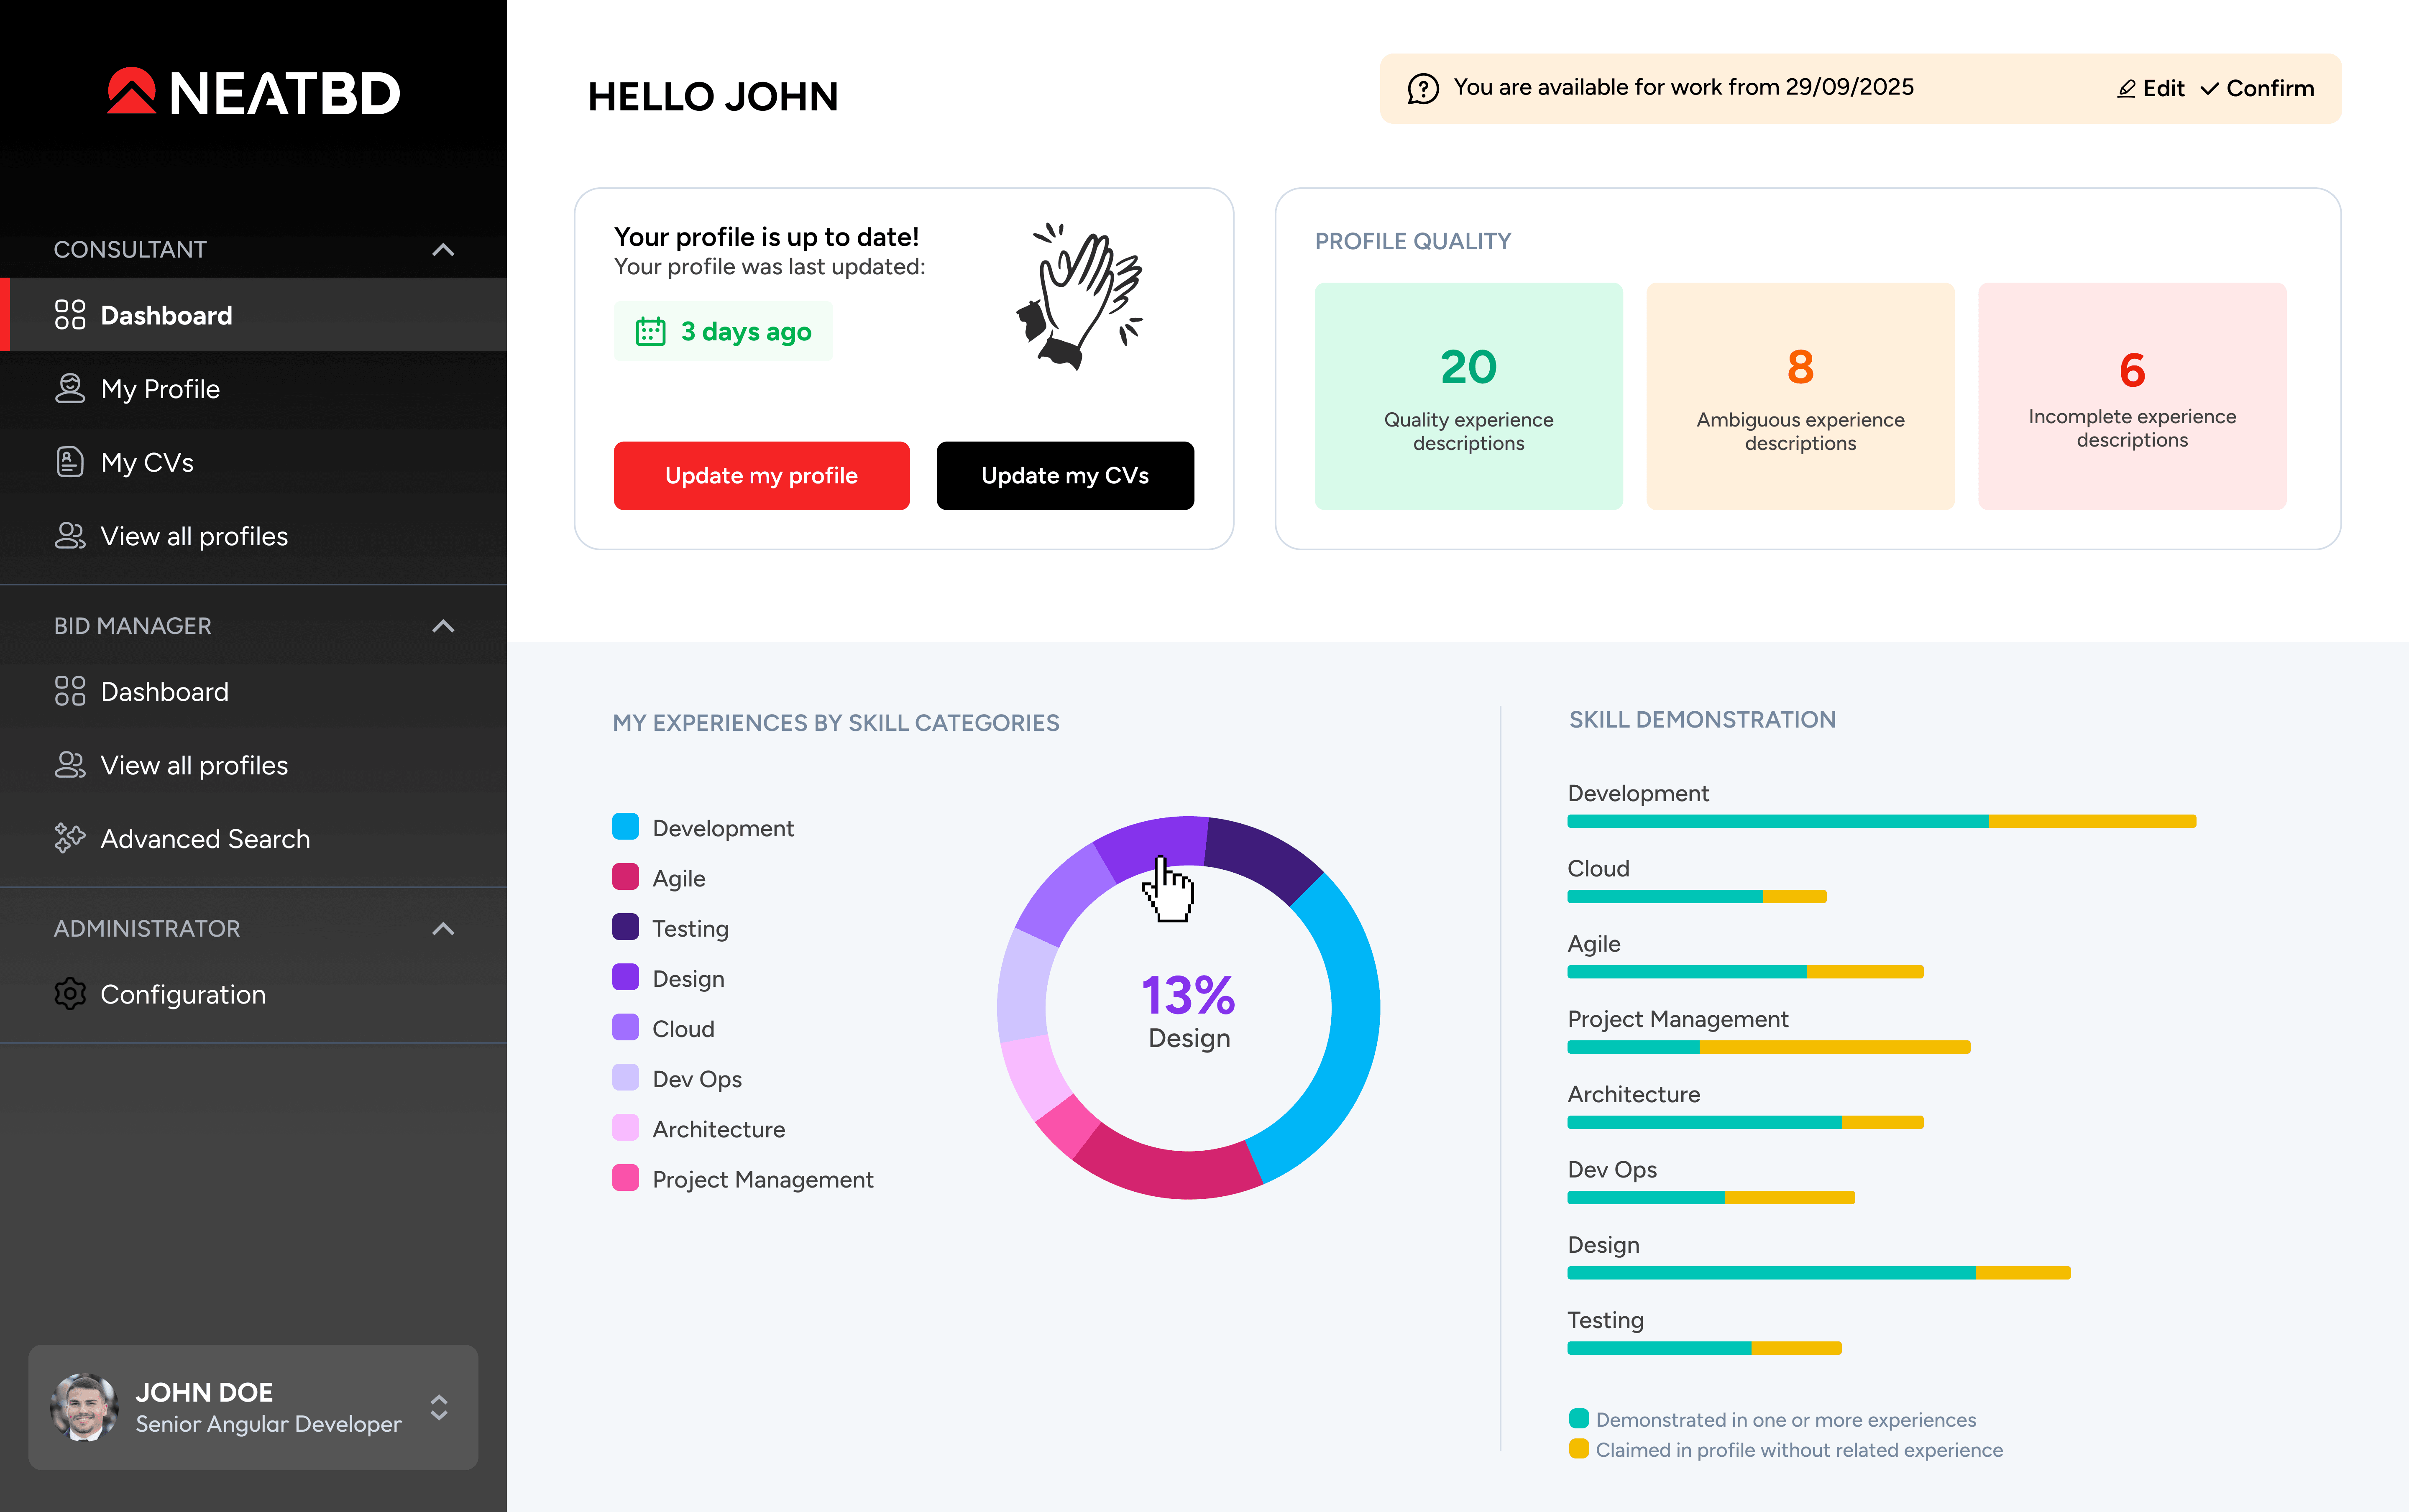Open Configuration via the gear icon
2409x1512 pixels.
70,994
